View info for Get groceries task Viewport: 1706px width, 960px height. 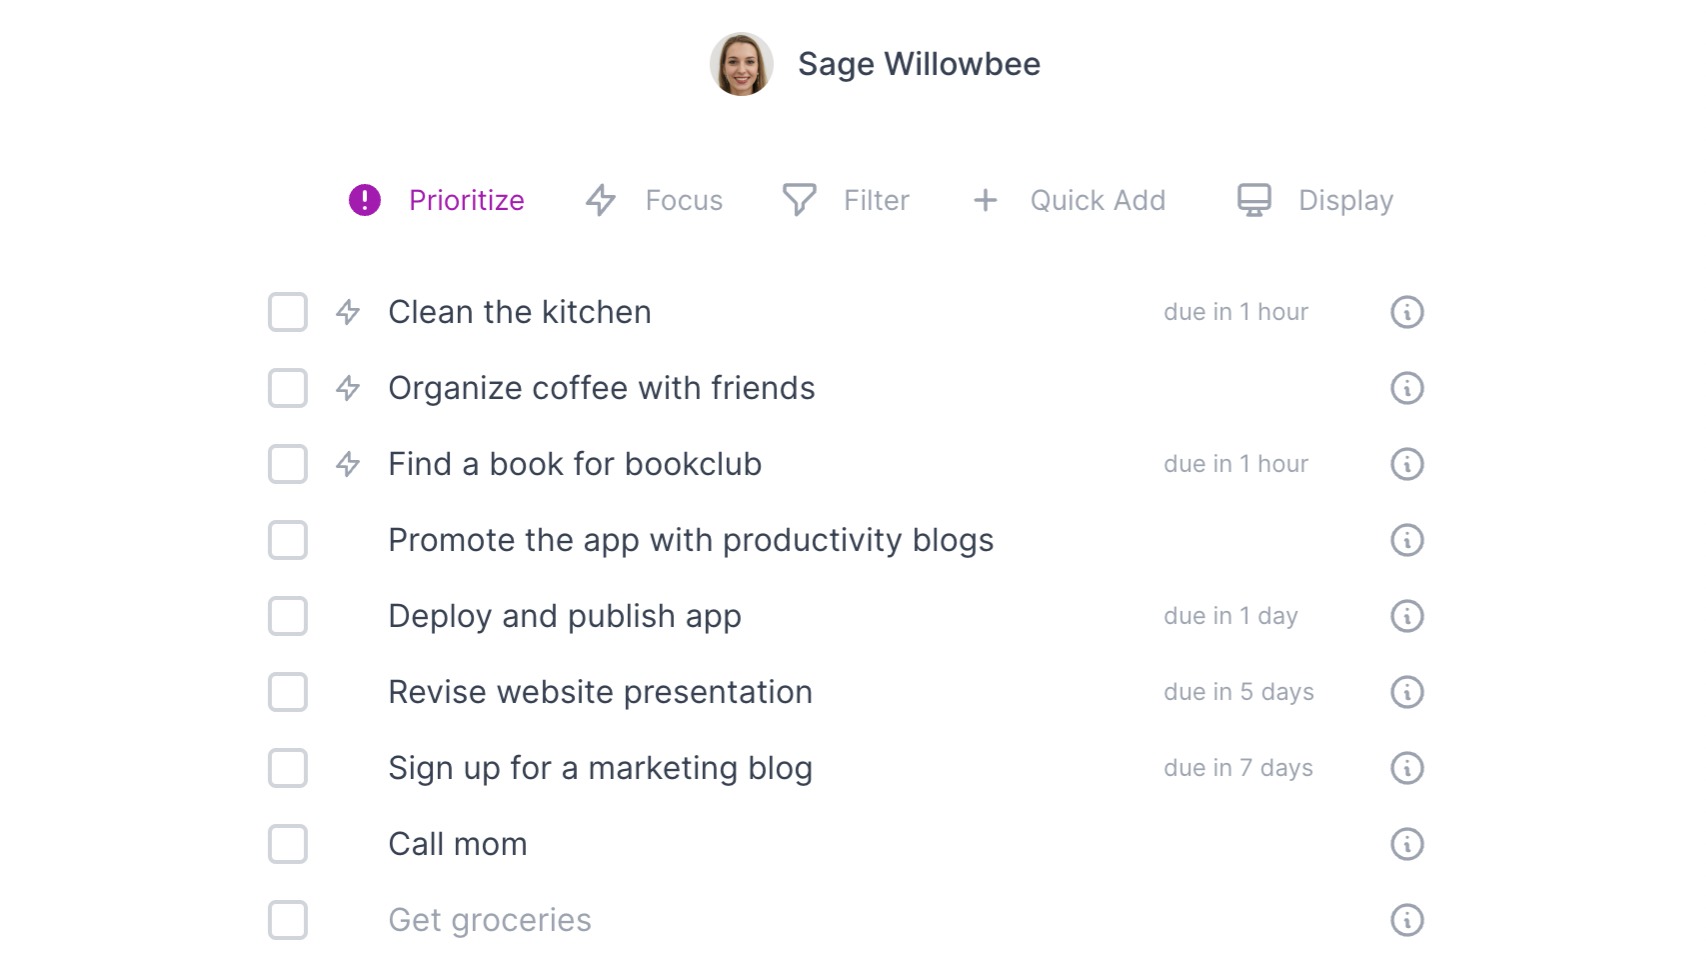pyautogui.click(x=1407, y=920)
